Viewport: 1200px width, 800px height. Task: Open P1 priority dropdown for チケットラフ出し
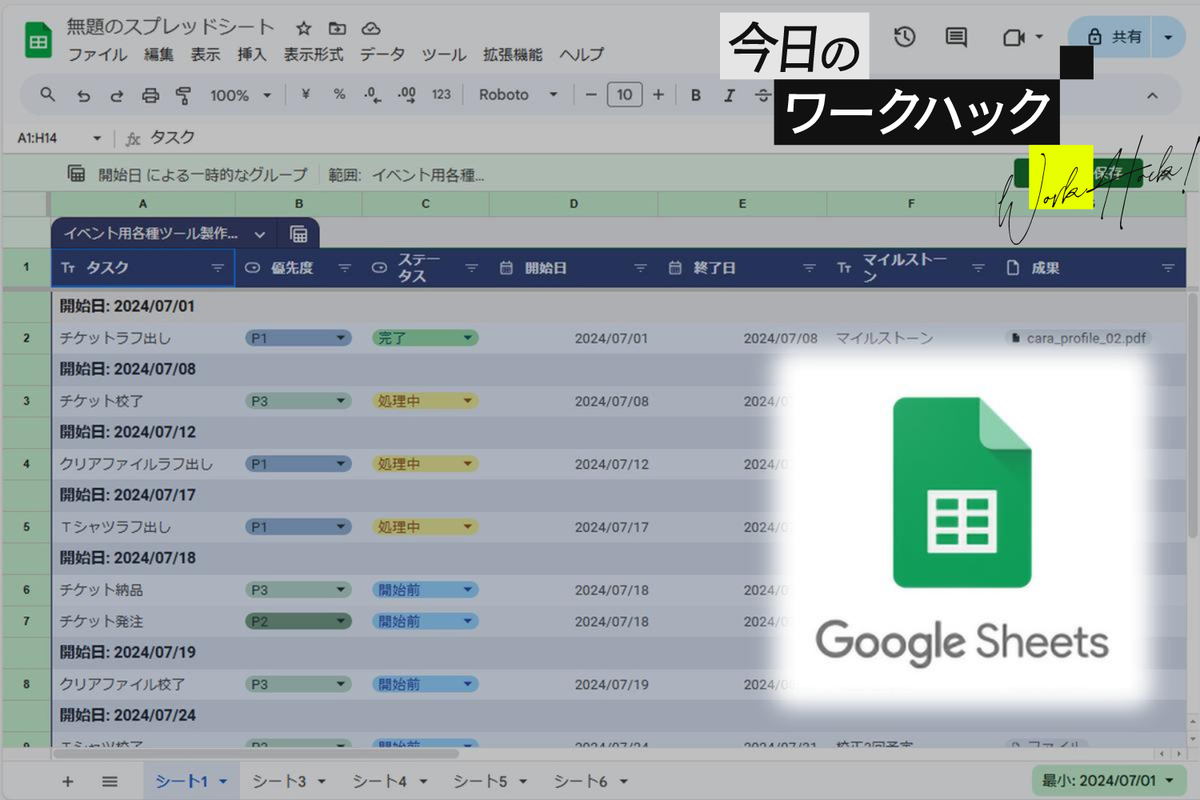(x=298, y=338)
